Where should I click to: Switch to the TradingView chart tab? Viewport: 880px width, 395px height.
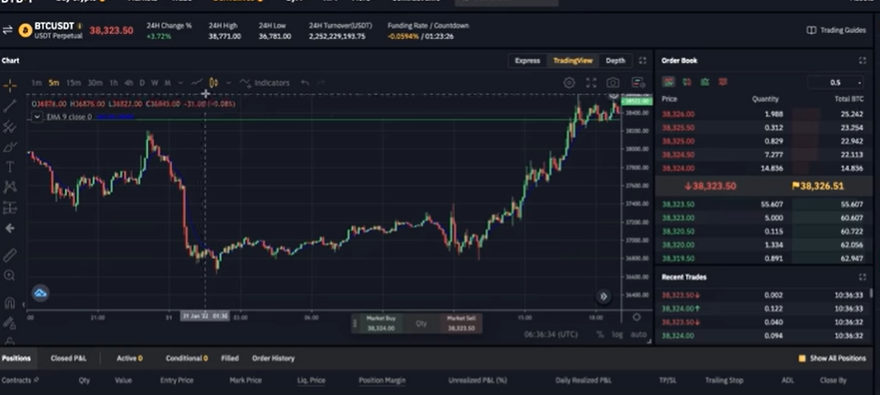click(x=572, y=61)
